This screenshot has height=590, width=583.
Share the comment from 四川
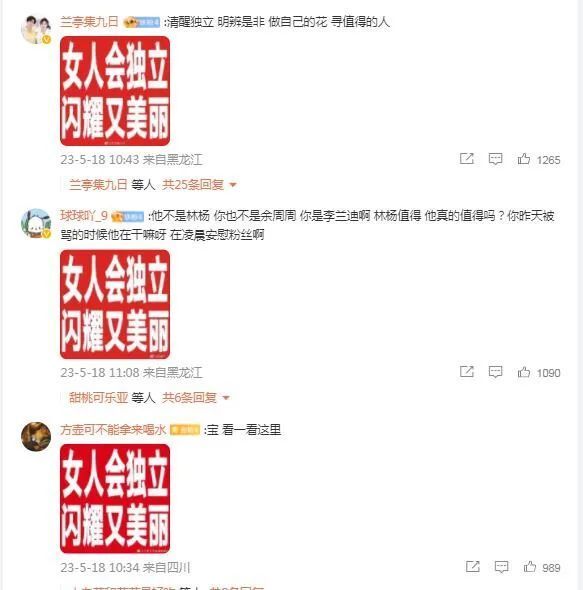coord(473,566)
